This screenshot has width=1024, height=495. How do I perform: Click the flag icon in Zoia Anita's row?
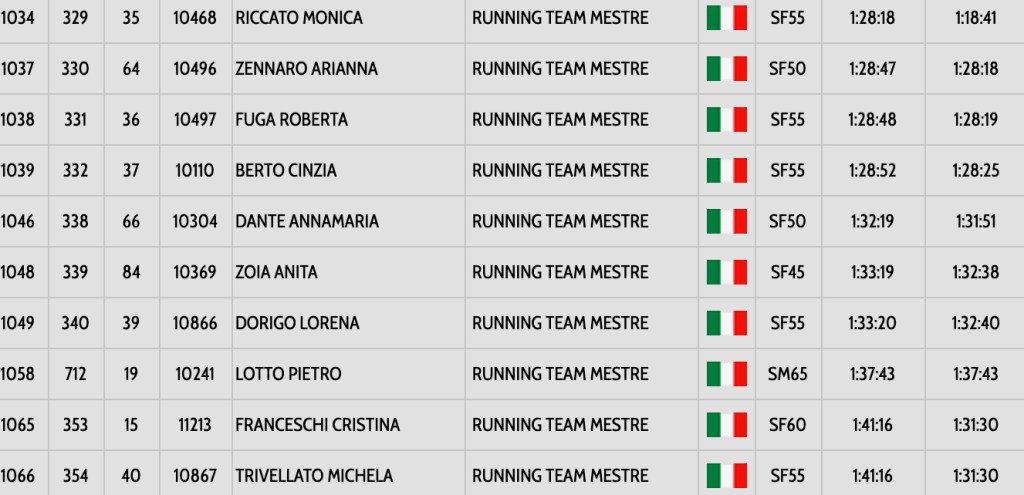tap(727, 272)
